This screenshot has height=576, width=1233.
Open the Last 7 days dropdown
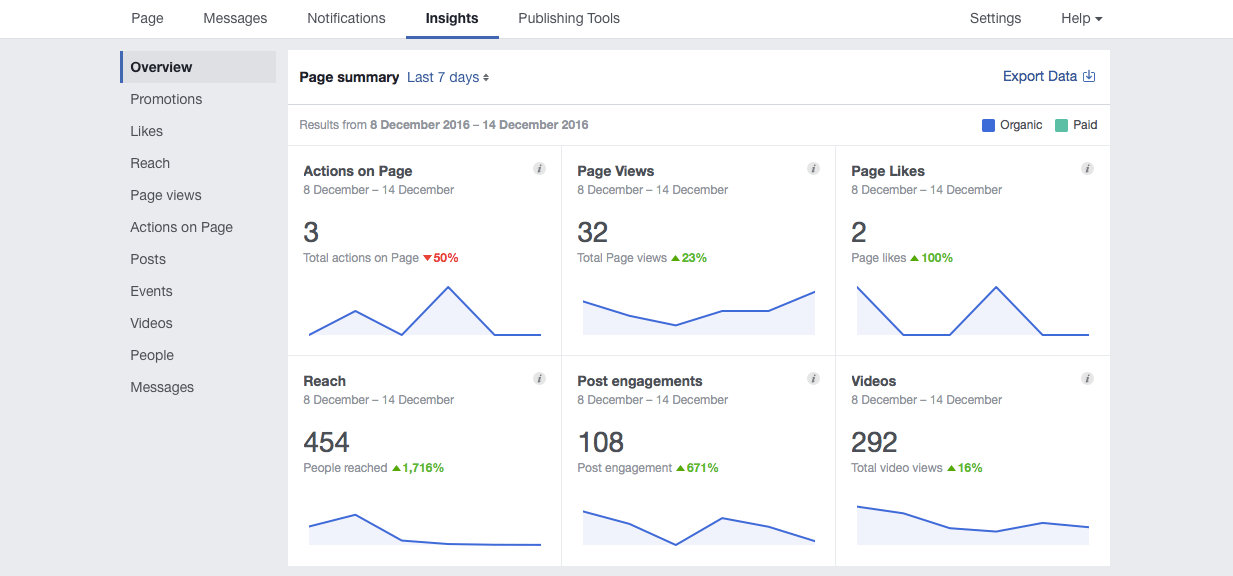coord(448,77)
